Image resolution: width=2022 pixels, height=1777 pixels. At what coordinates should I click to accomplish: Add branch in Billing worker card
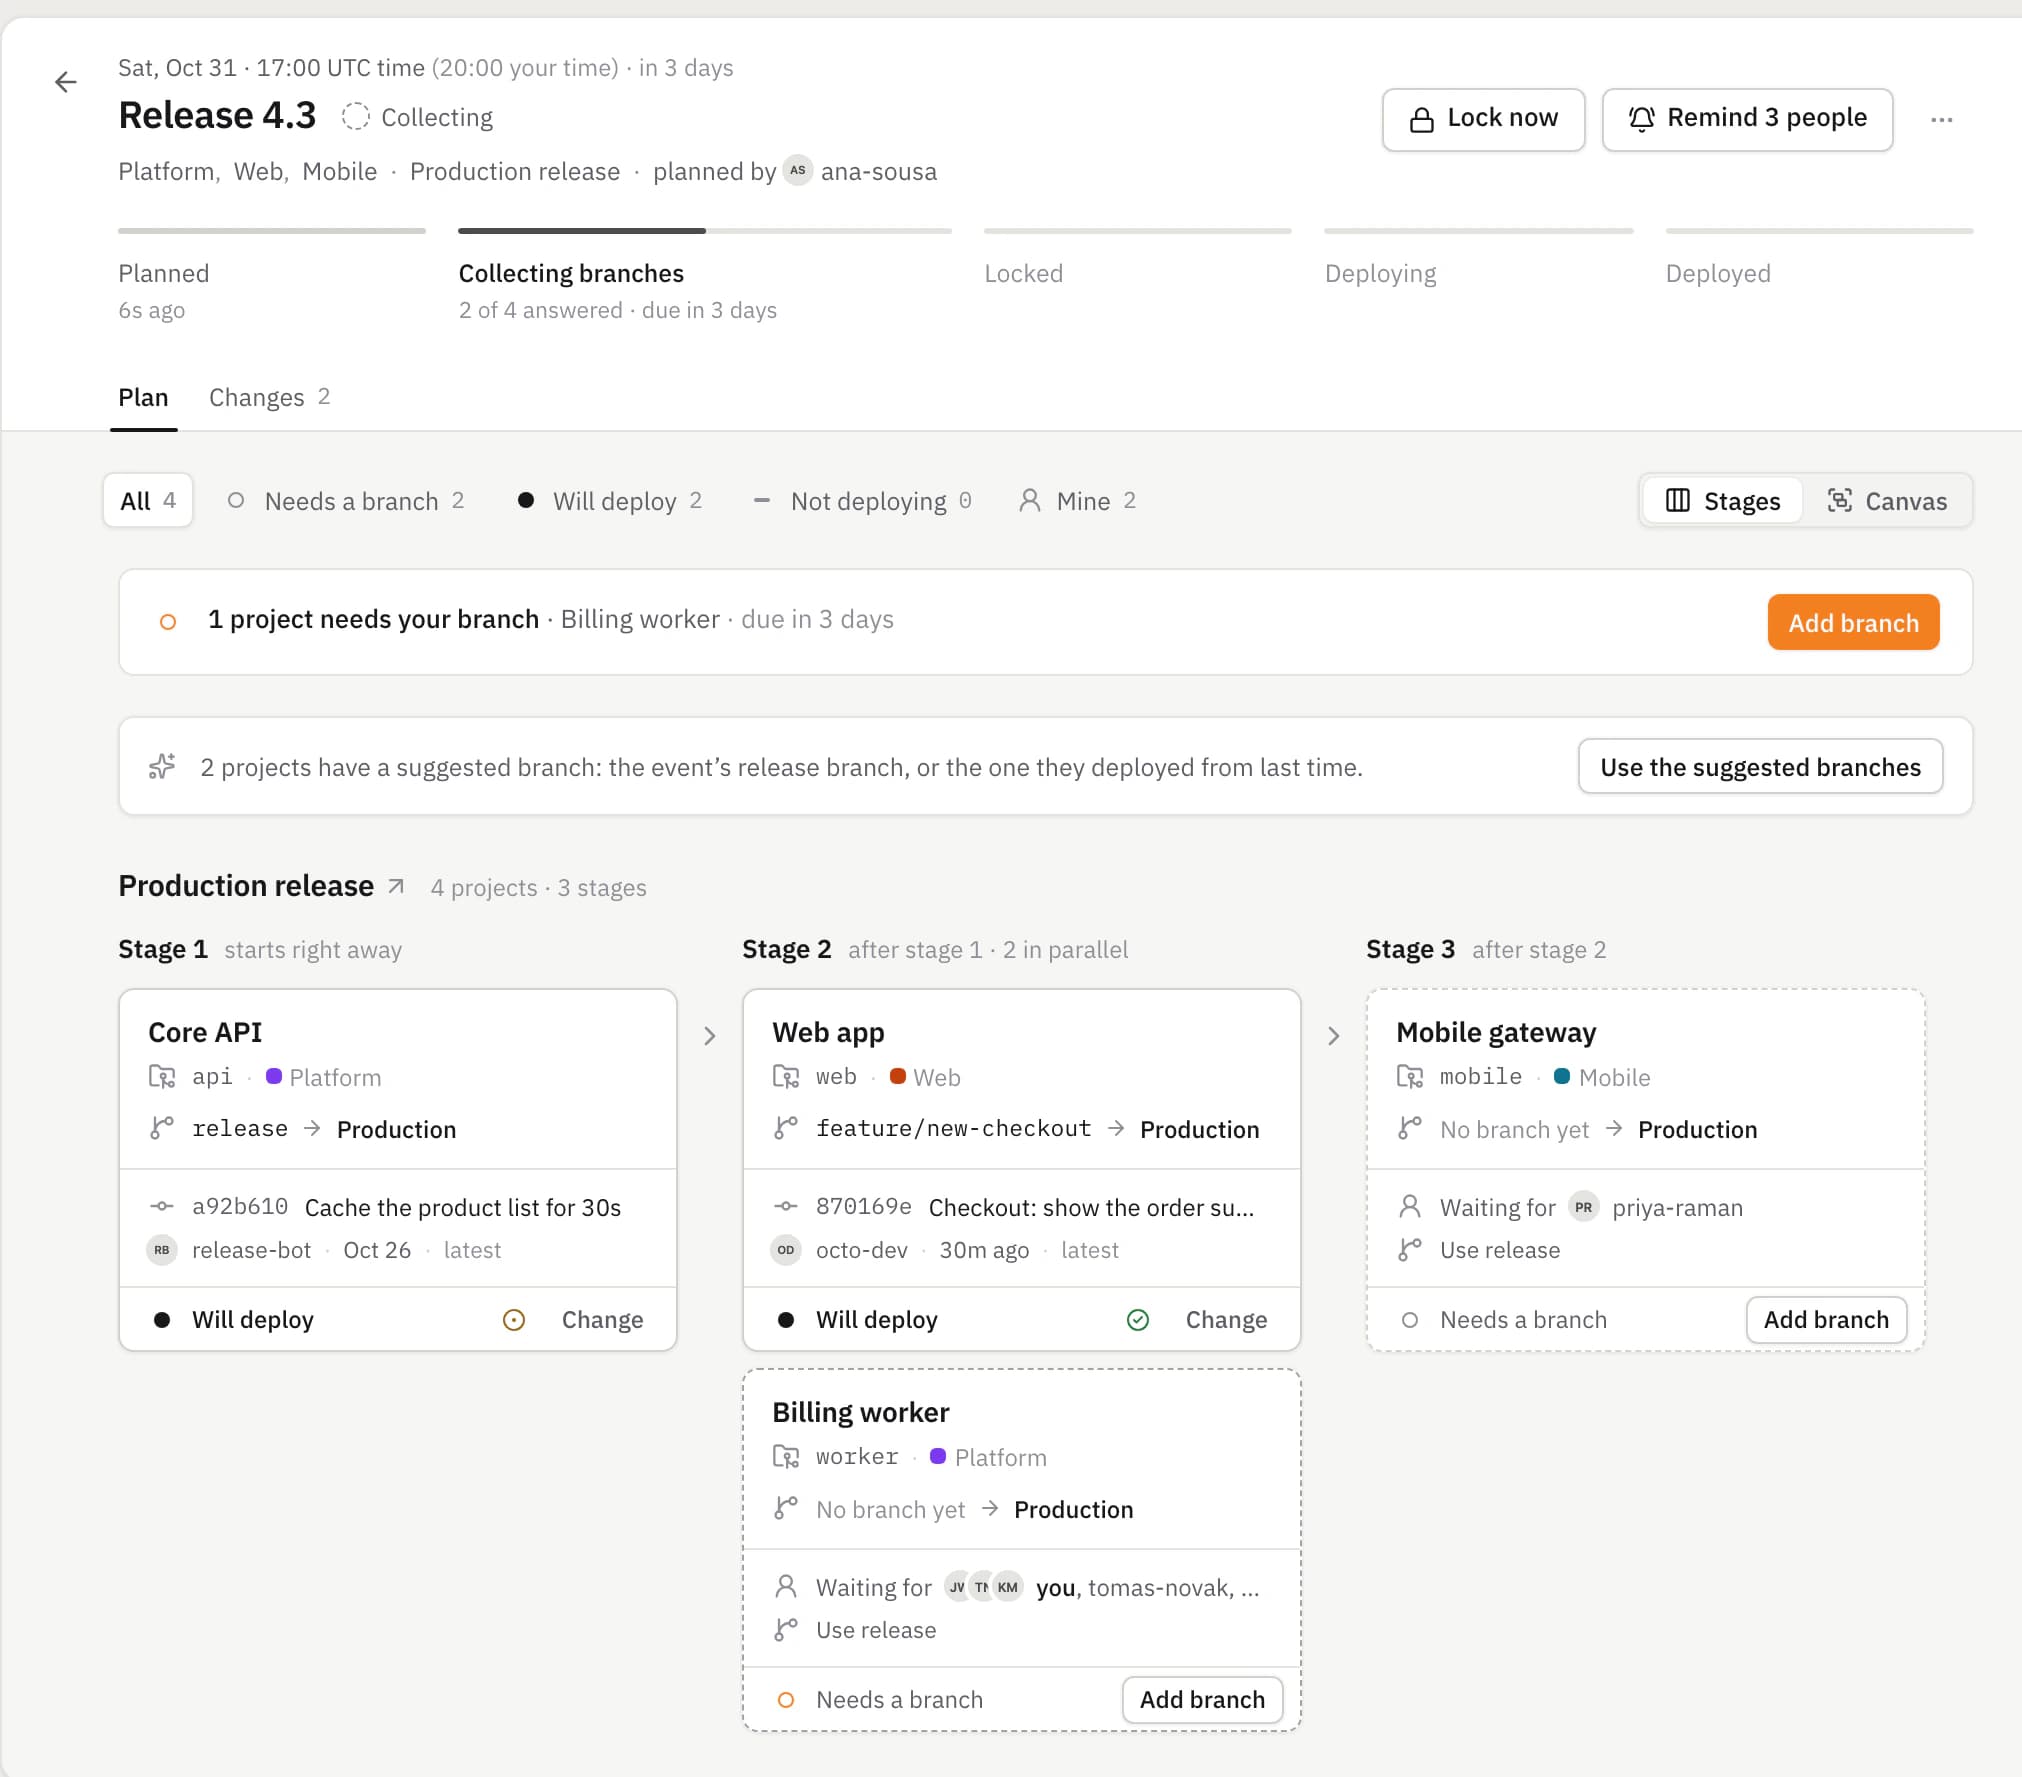[1202, 1699]
